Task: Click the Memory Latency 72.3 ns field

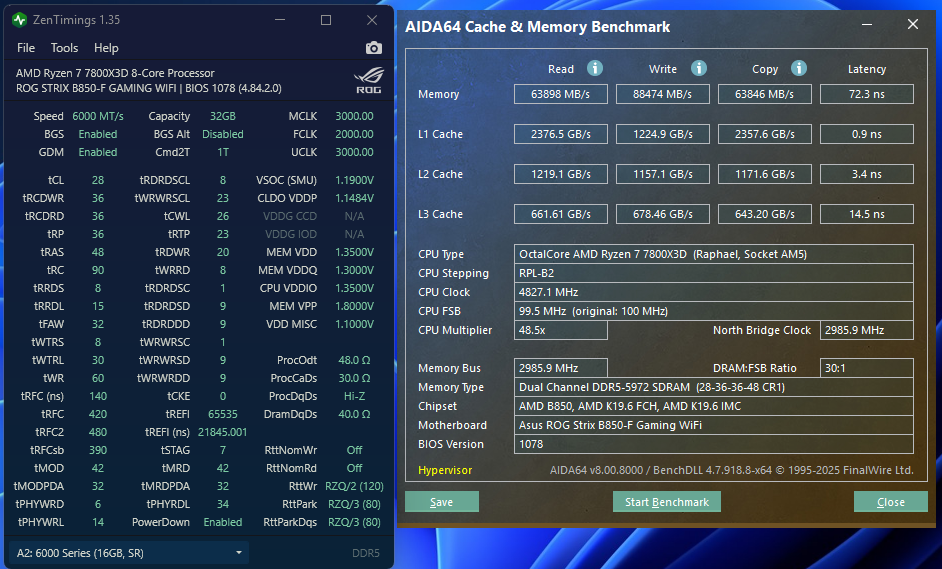Action: pos(867,94)
